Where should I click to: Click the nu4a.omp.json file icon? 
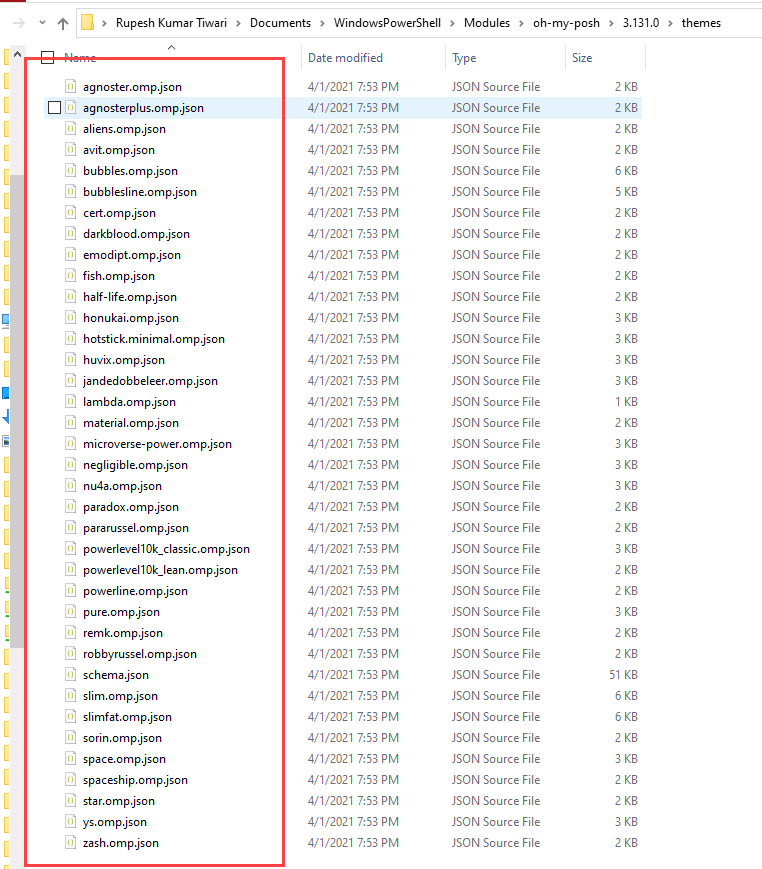pyautogui.click(x=70, y=486)
